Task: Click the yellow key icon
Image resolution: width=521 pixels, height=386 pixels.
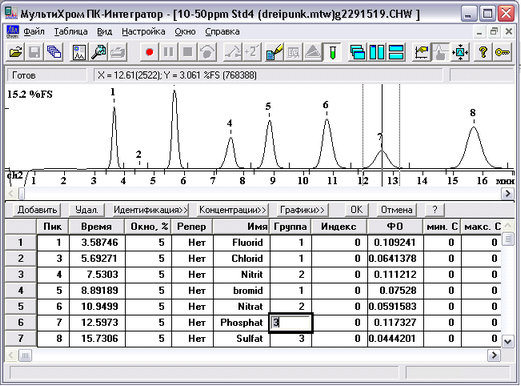Action: pos(502,52)
